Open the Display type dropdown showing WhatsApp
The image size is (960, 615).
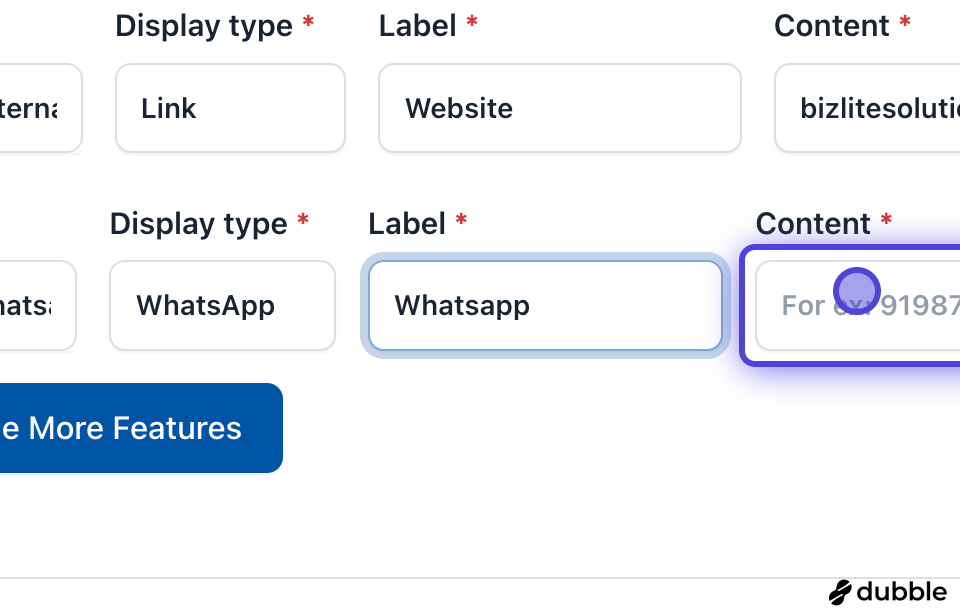(x=222, y=305)
